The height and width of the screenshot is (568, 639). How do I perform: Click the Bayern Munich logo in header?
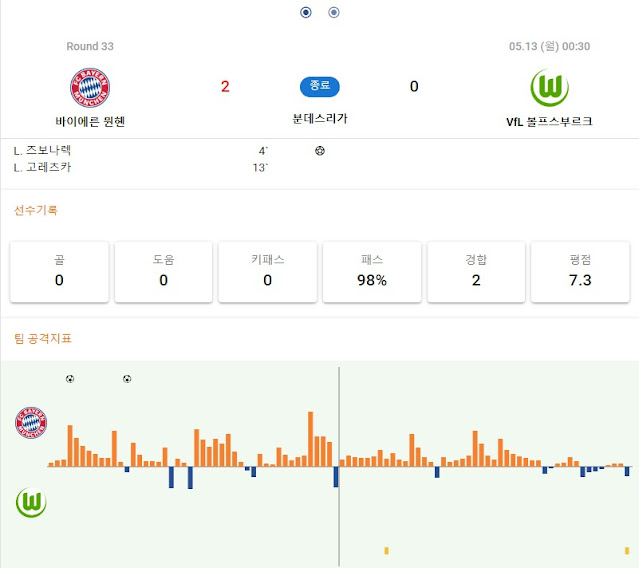pos(90,88)
